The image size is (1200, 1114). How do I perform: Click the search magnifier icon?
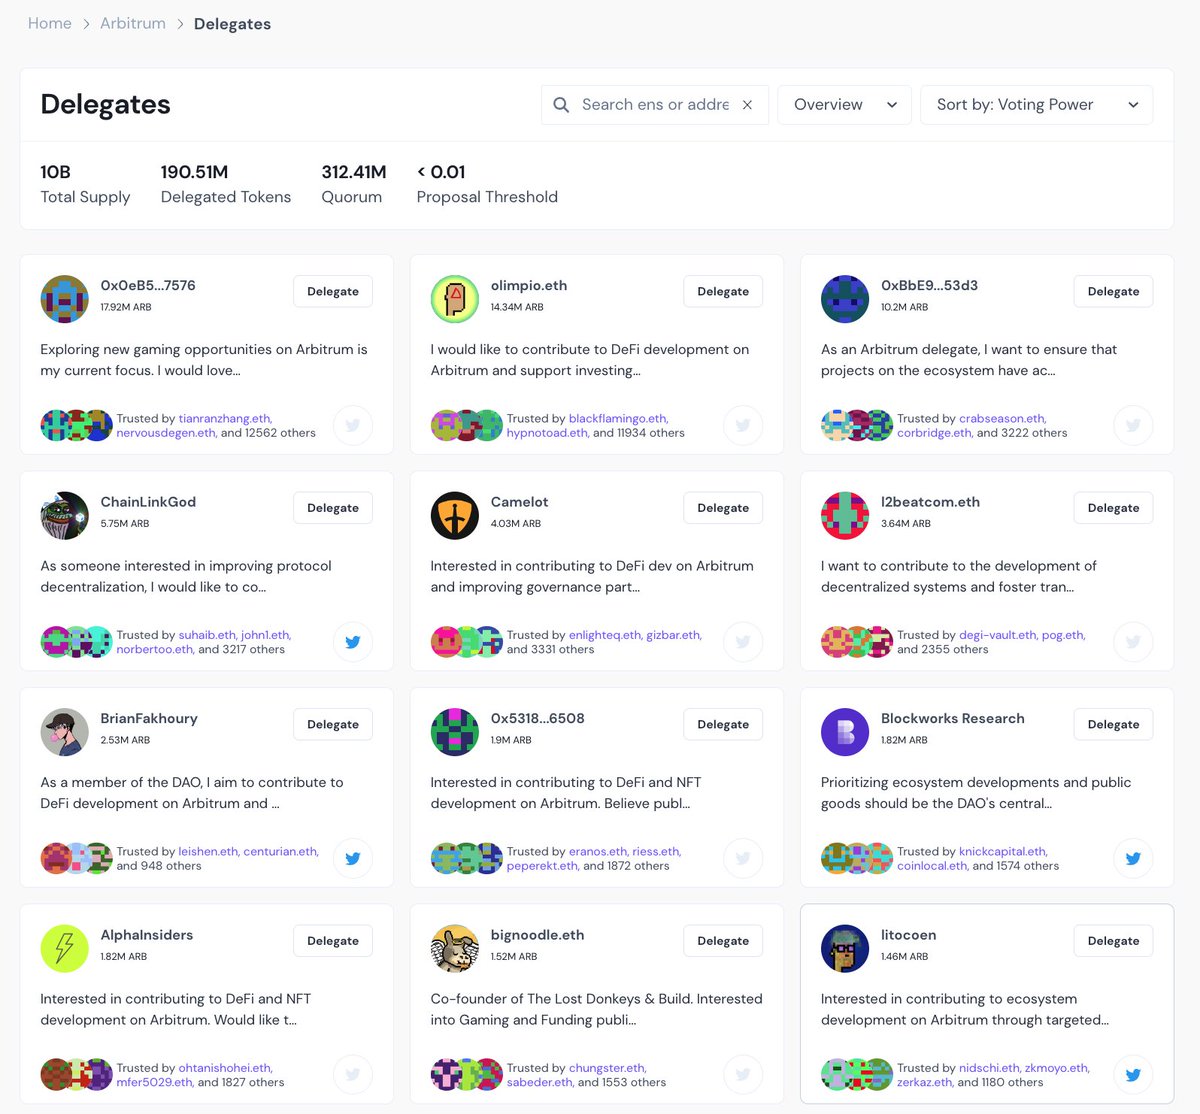tap(561, 105)
